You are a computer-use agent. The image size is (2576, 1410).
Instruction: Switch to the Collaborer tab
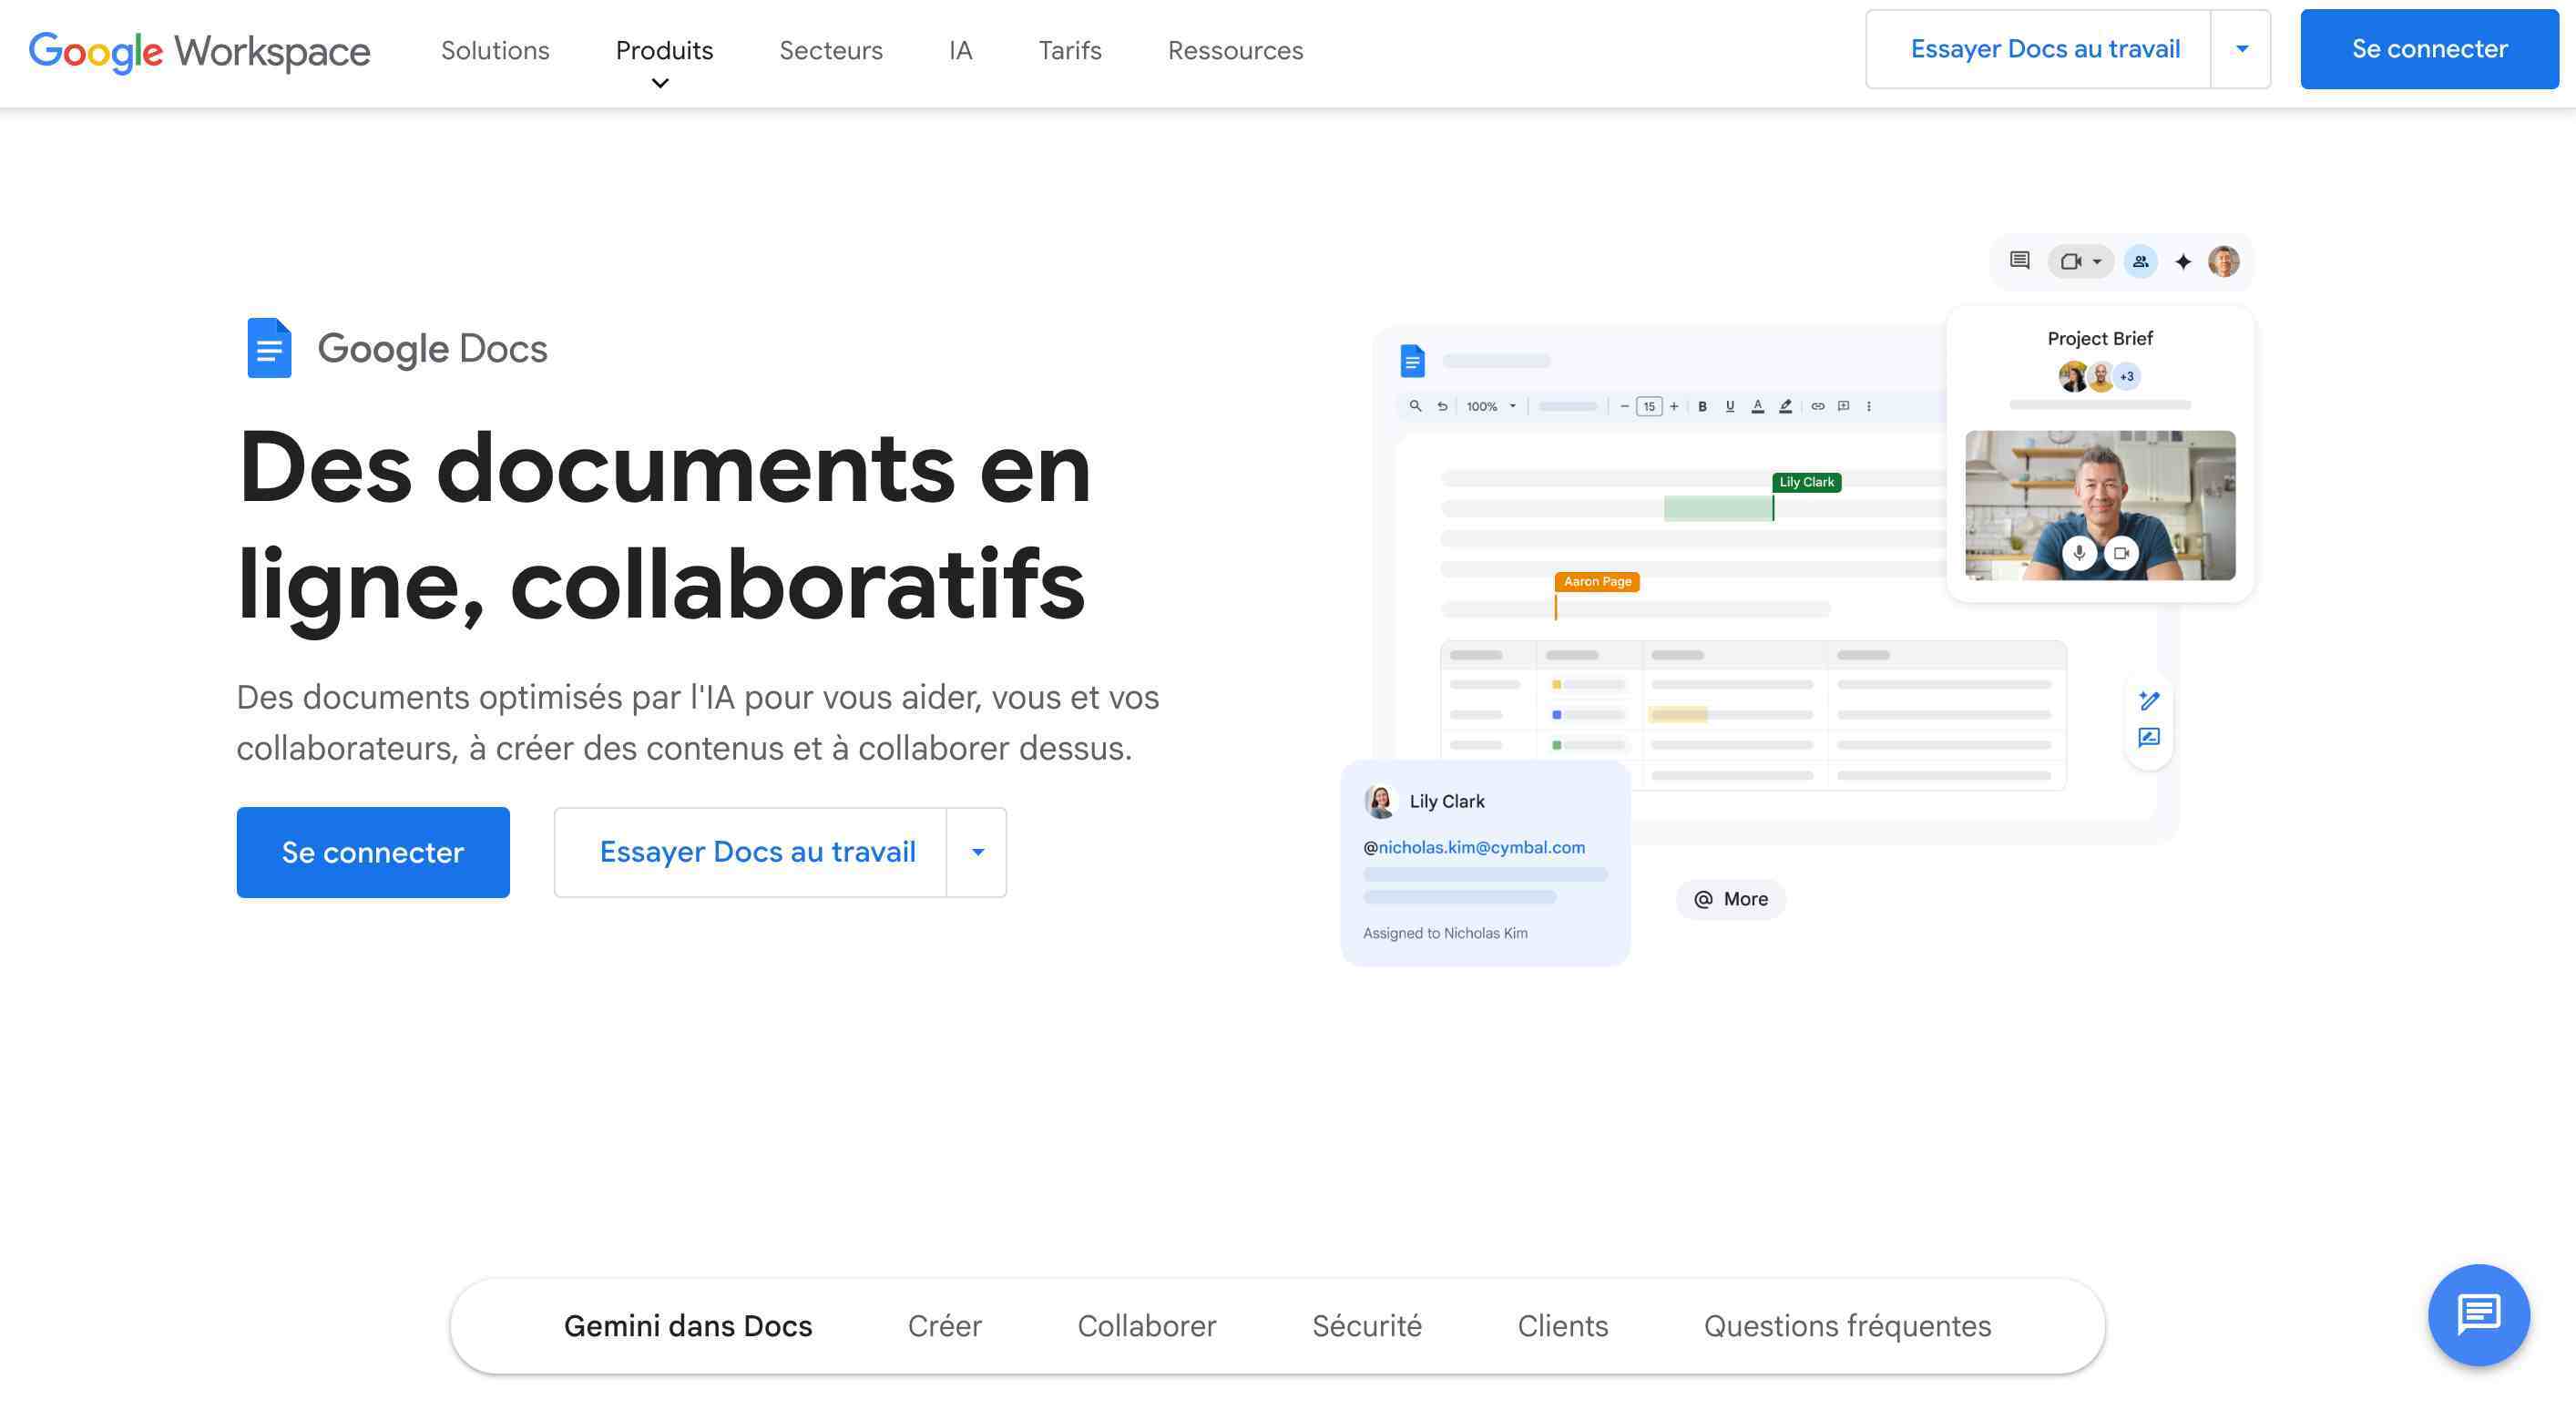click(1146, 1325)
